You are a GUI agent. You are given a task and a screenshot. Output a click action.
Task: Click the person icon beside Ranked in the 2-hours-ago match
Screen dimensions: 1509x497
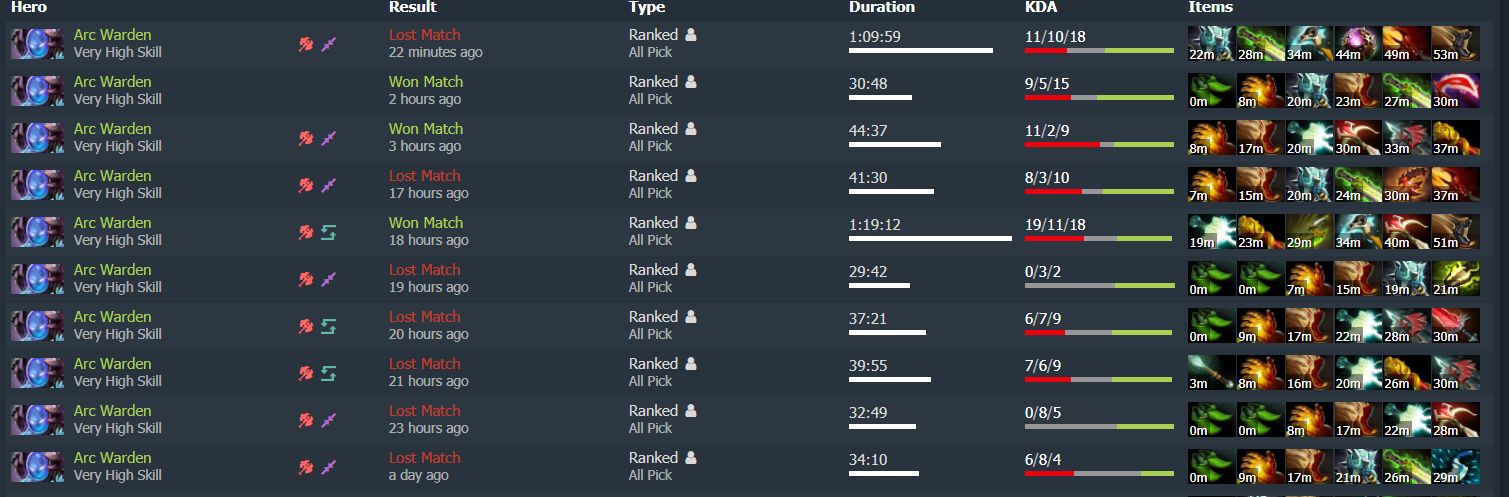[x=691, y=82]
